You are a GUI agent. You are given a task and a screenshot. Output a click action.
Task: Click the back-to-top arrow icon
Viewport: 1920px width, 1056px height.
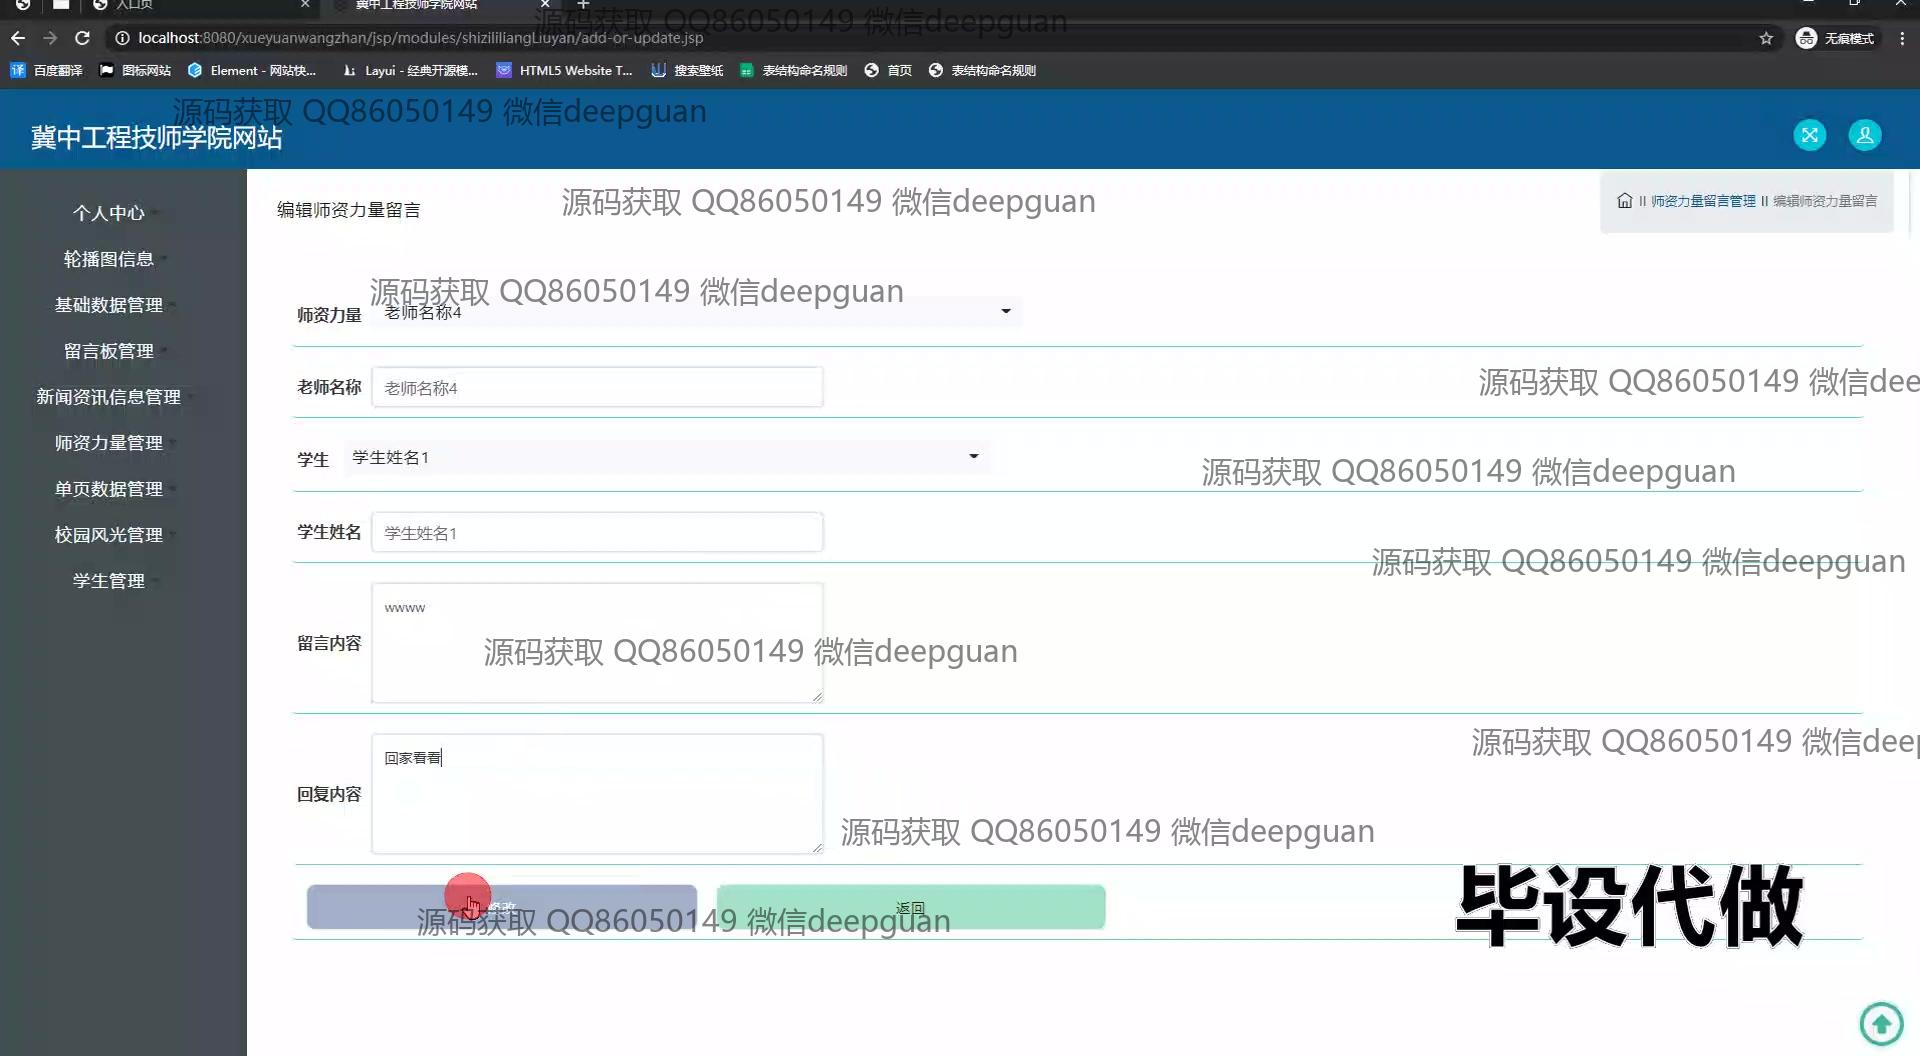click(x=1881, y=1023)
